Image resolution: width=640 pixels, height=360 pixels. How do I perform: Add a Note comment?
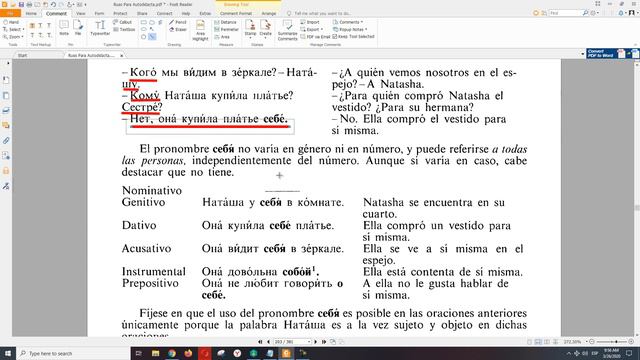click(64, 28)
